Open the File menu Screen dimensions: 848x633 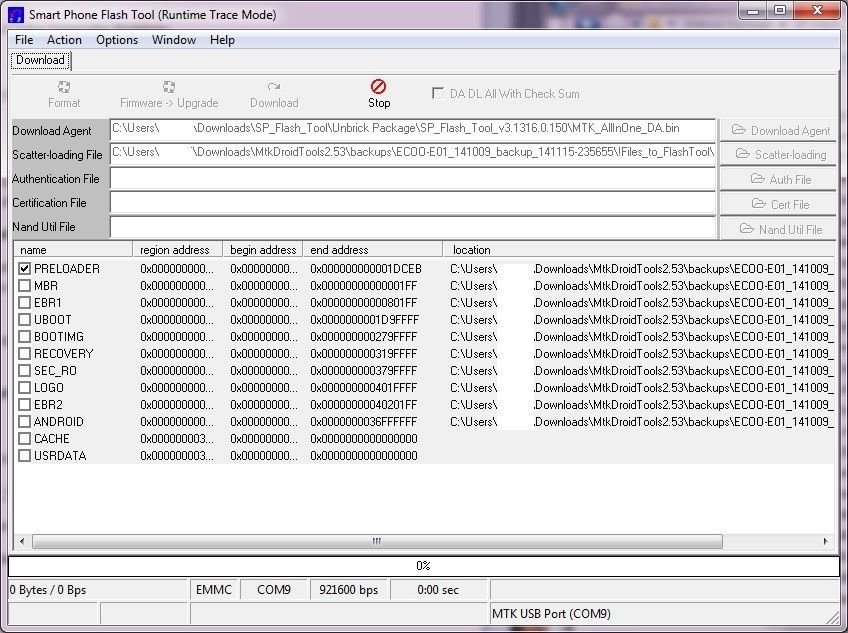click(24, 40)
